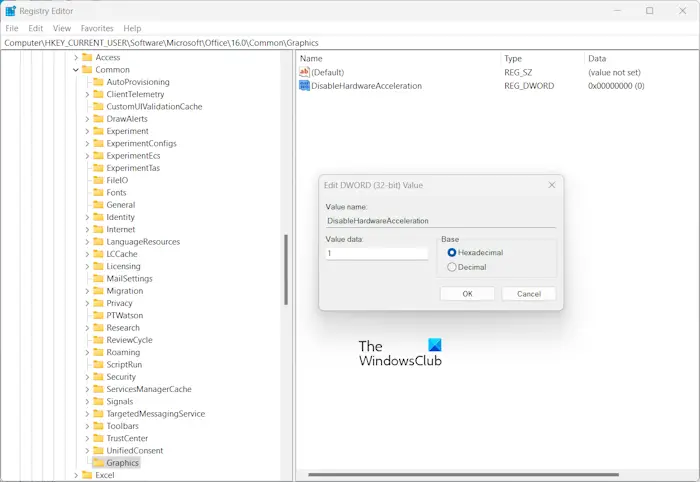Image resolution: width=700 pixels, height=482 pixels.
Task: Expand the DrawAlerts key
Action: 87,119
